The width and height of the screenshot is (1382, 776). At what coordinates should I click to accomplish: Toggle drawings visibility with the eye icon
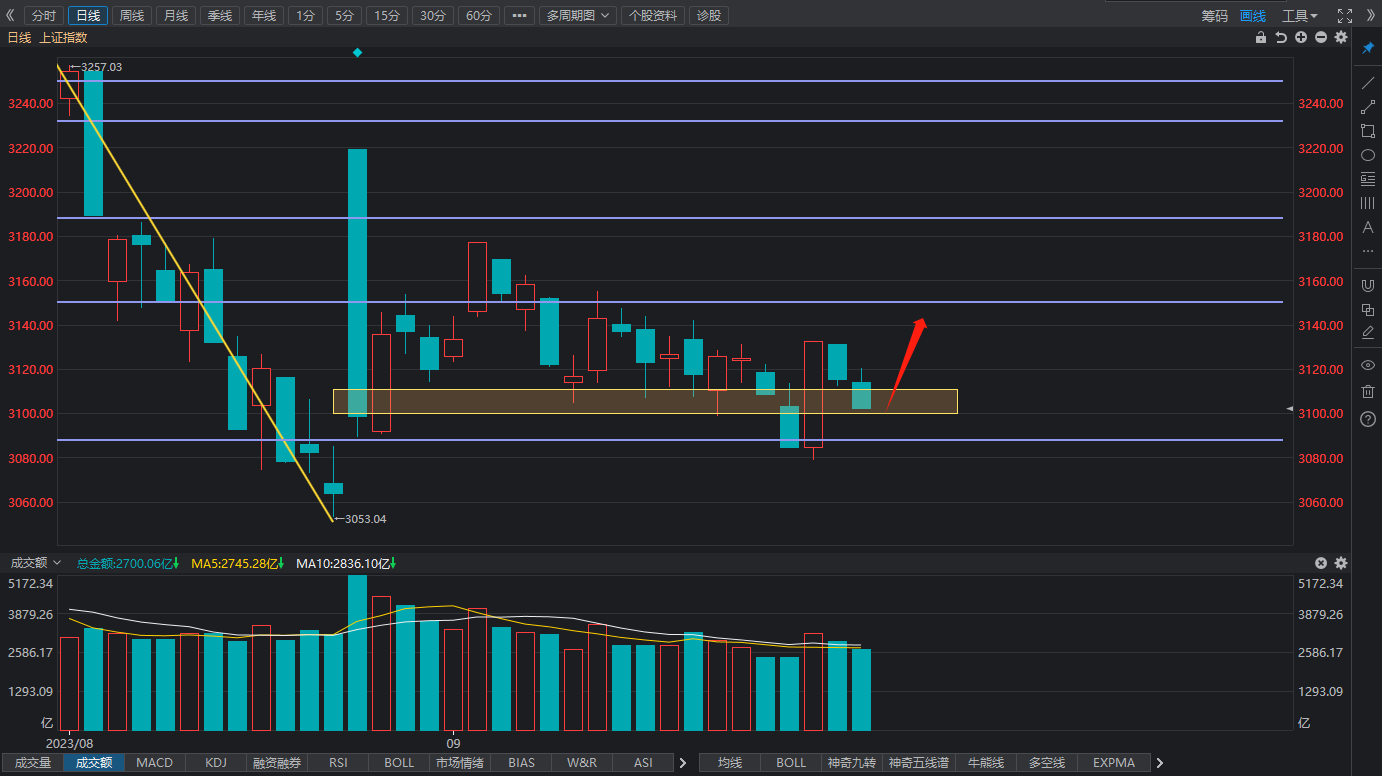(1368, 365)
